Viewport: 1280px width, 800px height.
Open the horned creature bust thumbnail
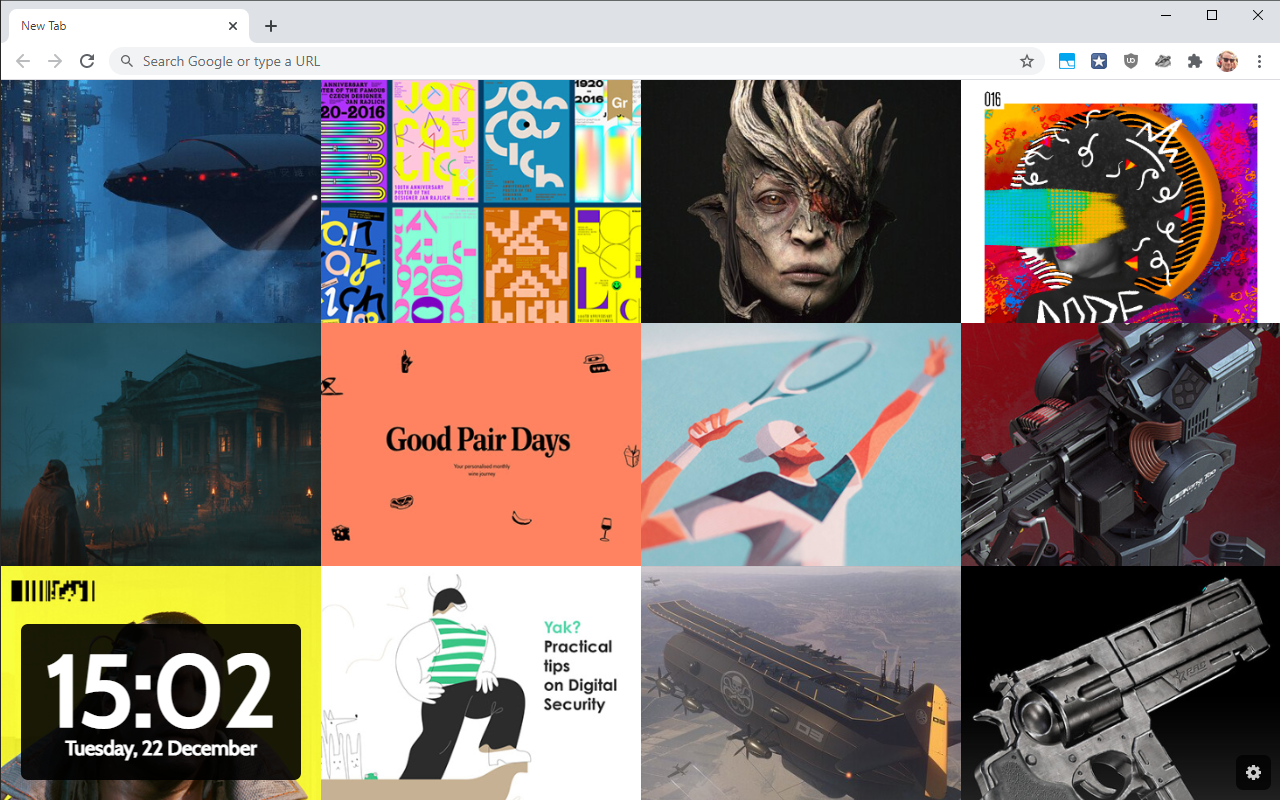click(x=801, y=201)
